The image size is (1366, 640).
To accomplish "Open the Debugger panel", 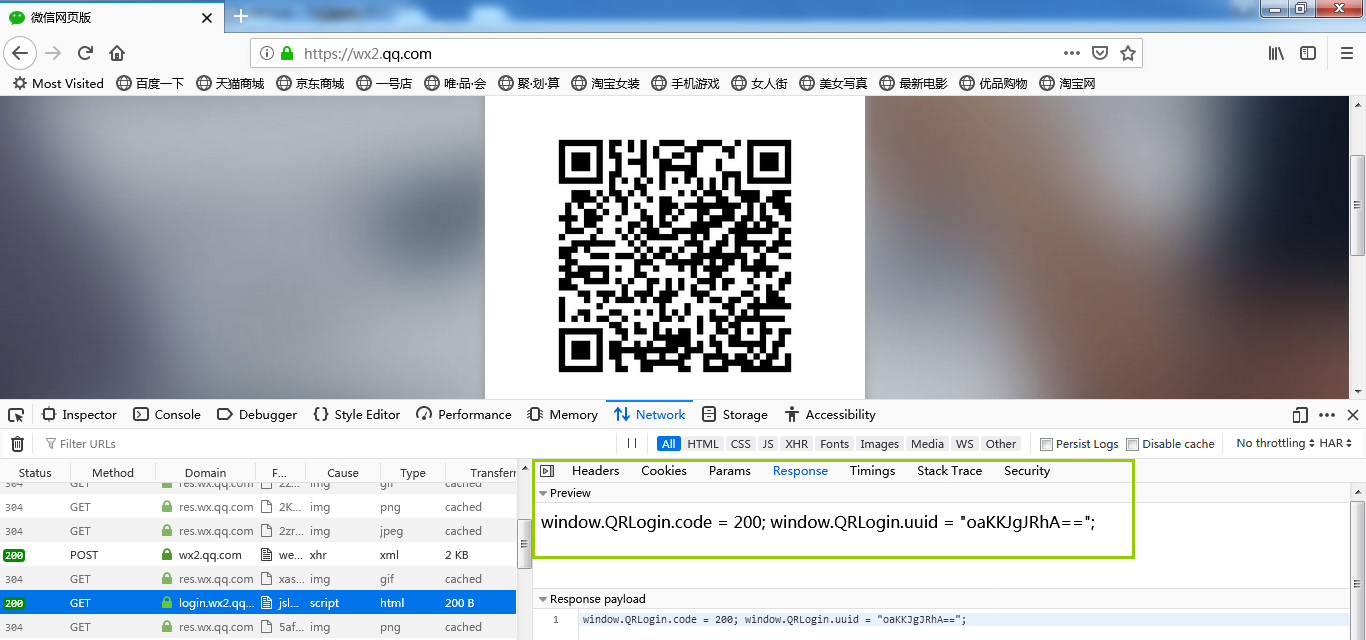I will click(257, 415).
